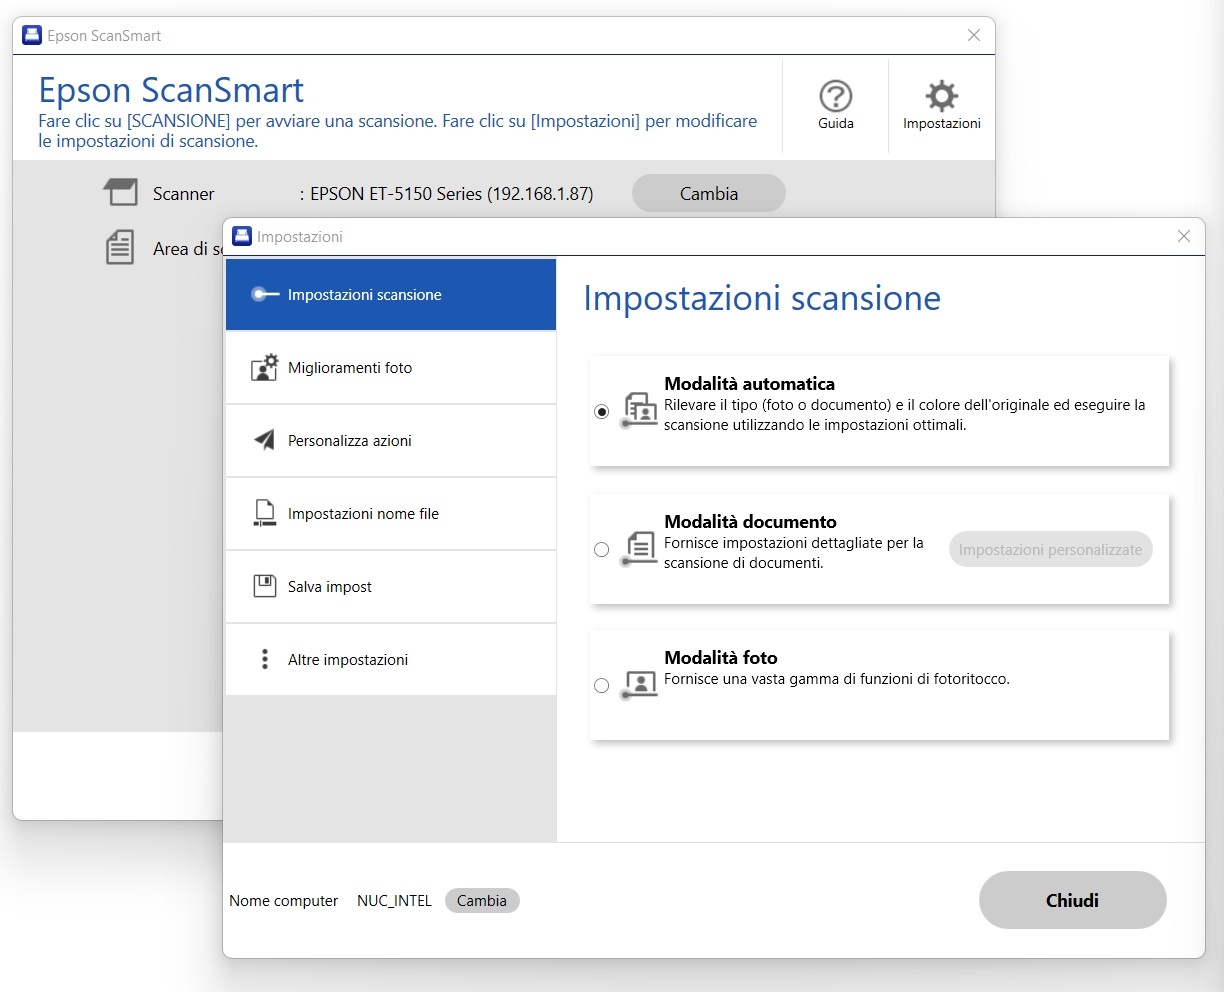This screenshot has height=992, width=1224.
Task: Click the Modalità foto scanner icon
Action: [x=639, y=685]
